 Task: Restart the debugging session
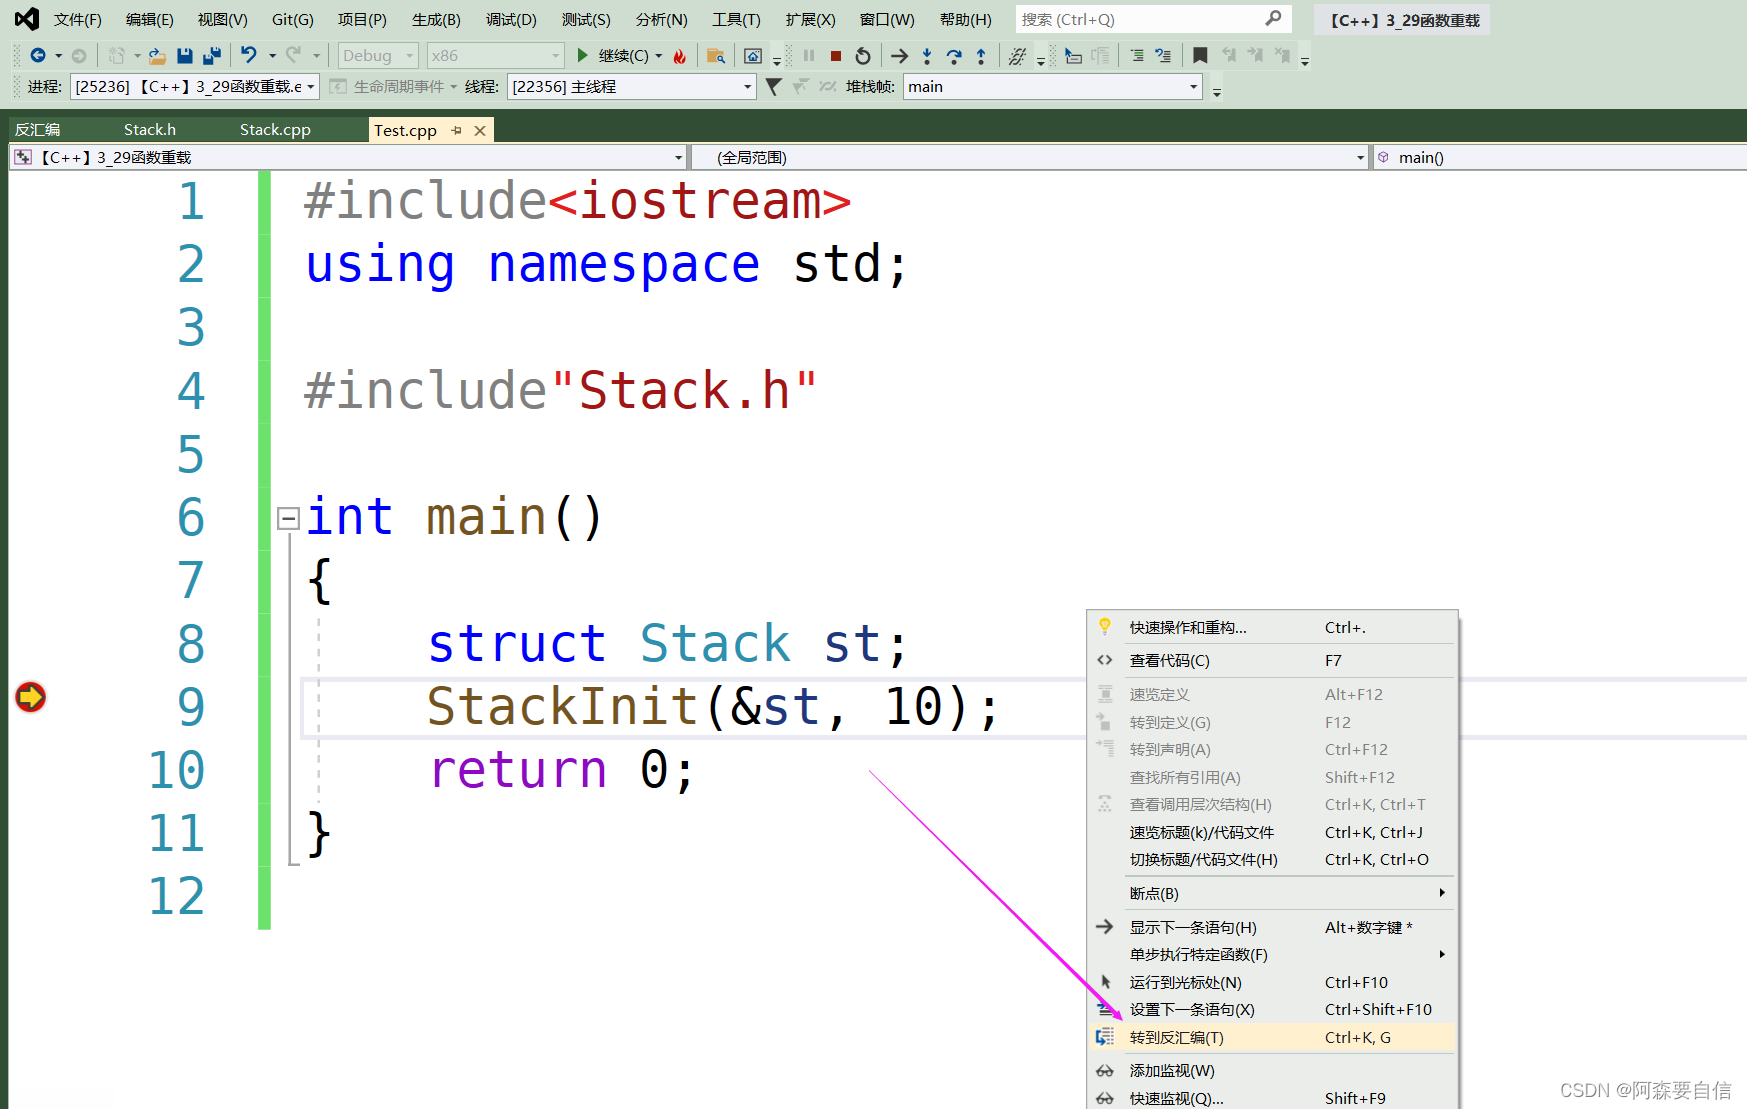pos(863,56)
